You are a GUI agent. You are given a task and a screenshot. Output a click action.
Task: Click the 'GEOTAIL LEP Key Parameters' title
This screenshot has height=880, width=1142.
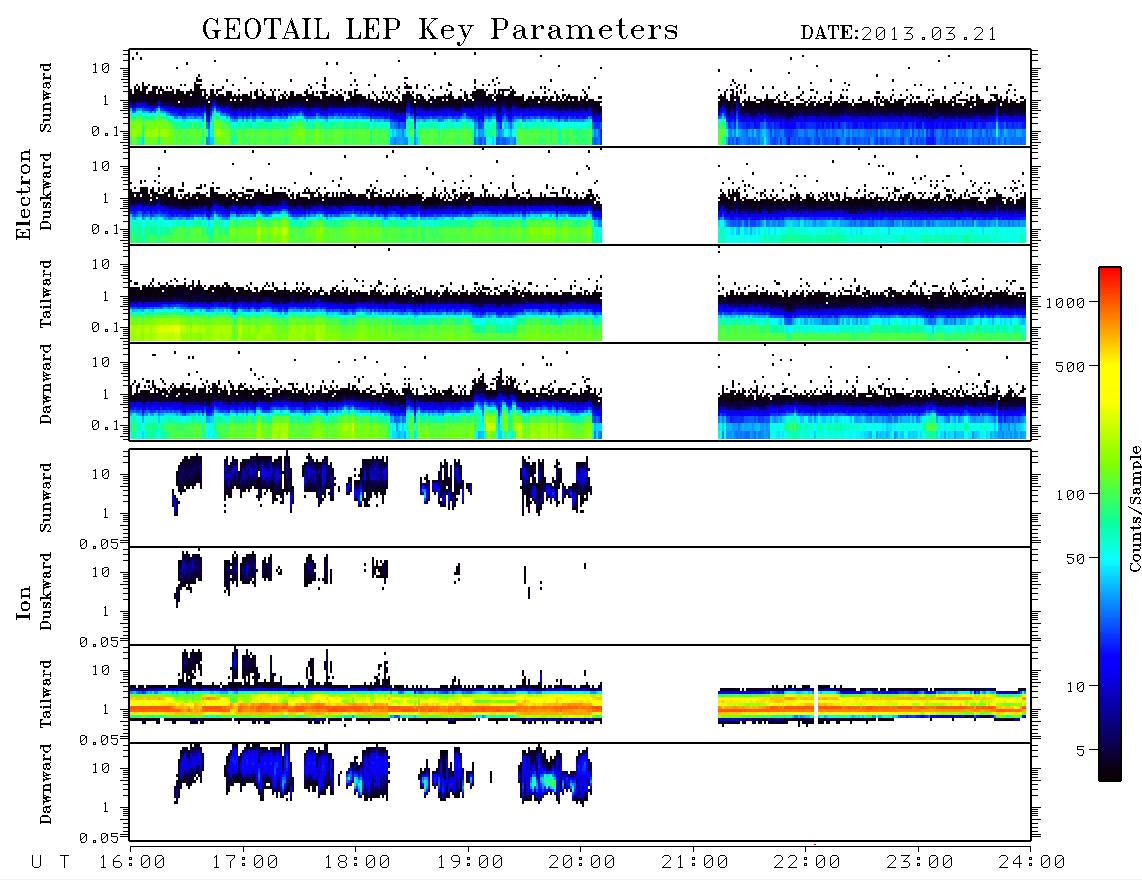(x=440, y=30)
